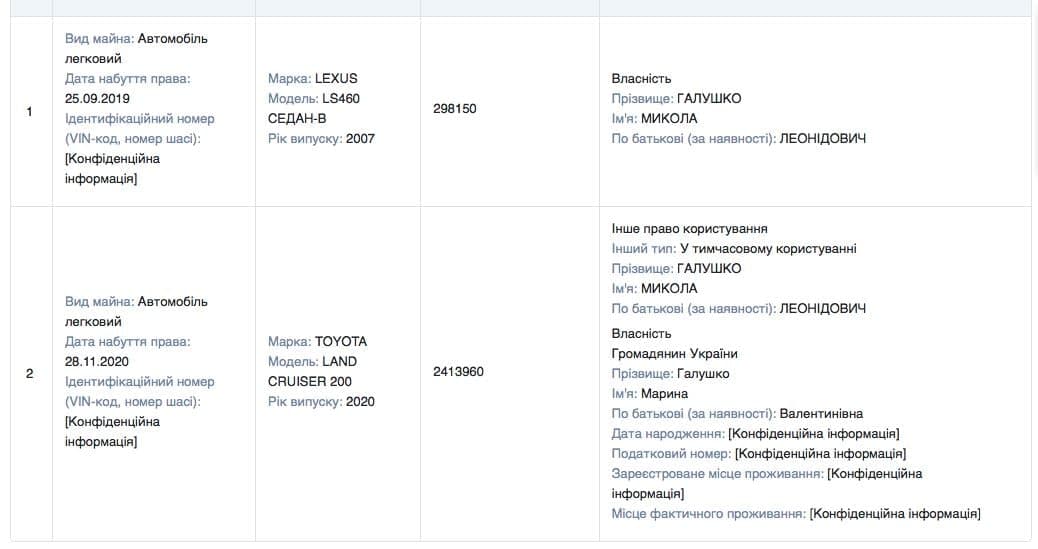The image size is (1038, 549).
Task: Click 'Власність' in the Lexus row
Action: (641, 78)
